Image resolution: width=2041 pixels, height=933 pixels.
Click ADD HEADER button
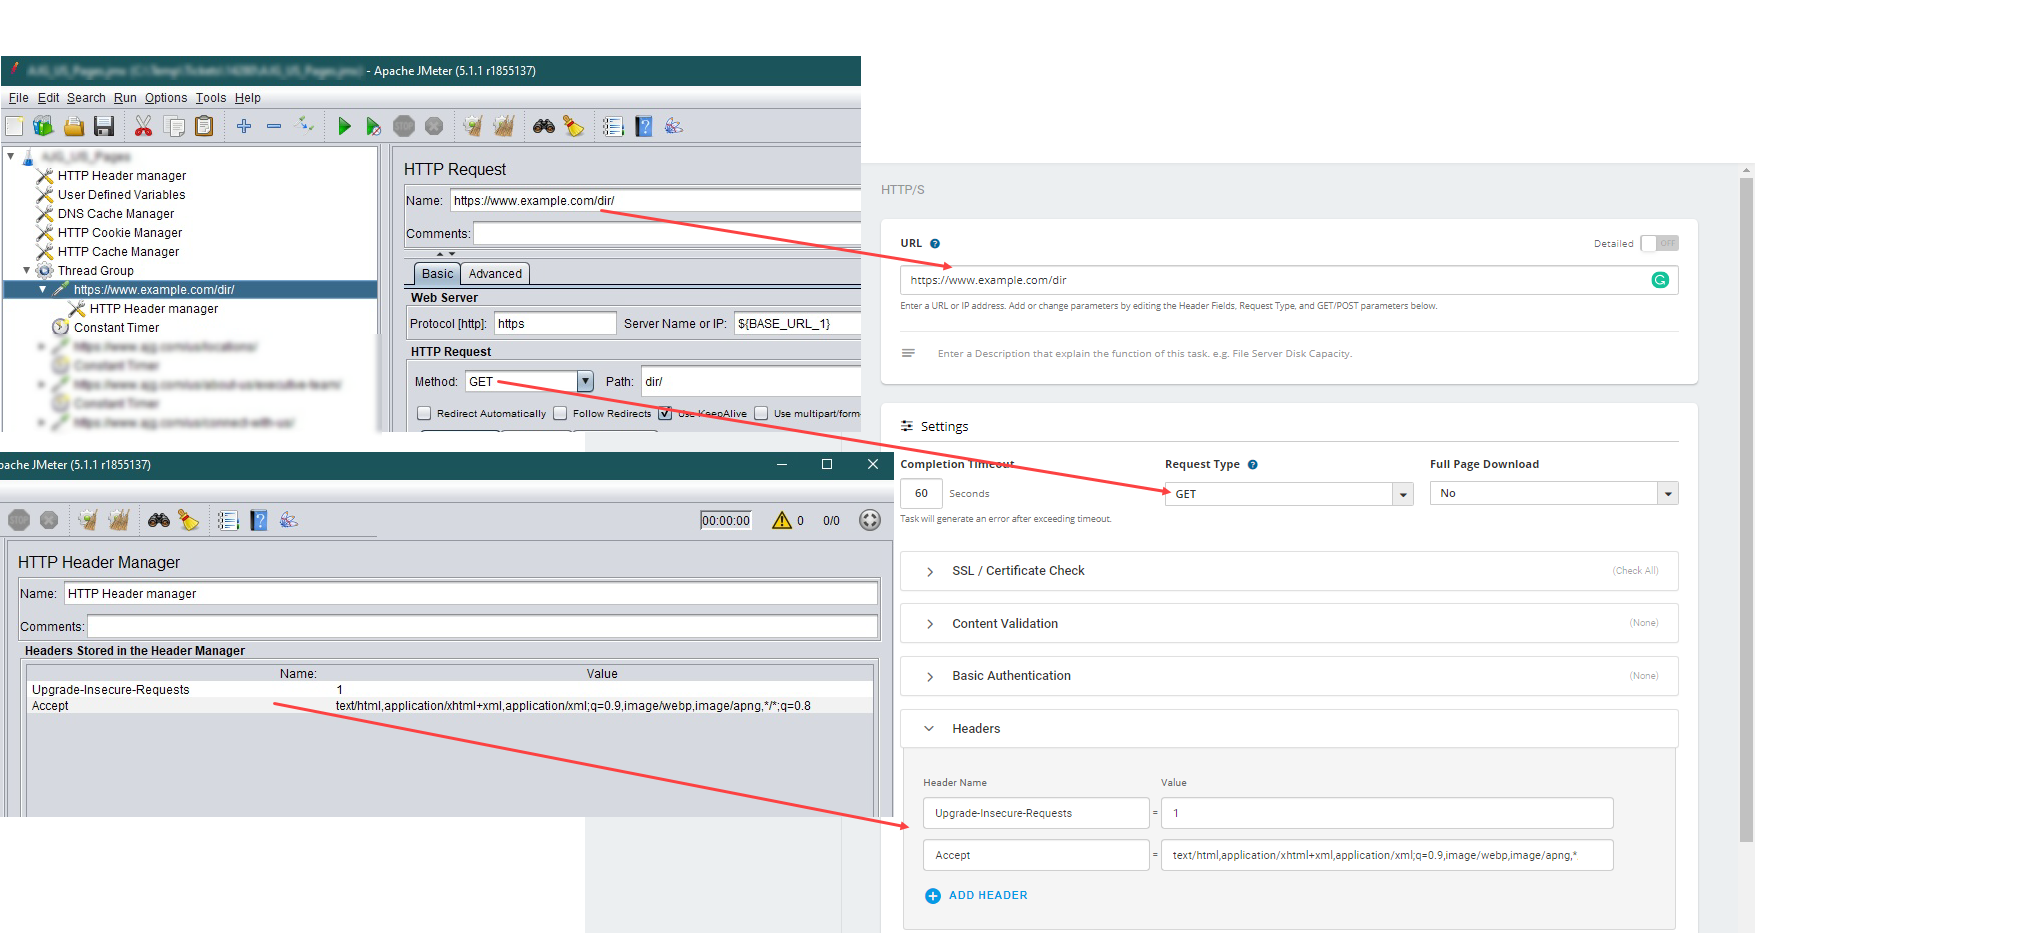point(976,896)
